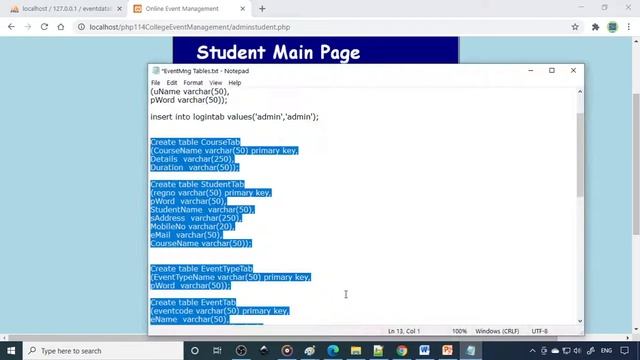Click the 'pWord varchar(50));' line at top
Screen dimensions: 640x360
pyautogui.click(x=189, y=100)
